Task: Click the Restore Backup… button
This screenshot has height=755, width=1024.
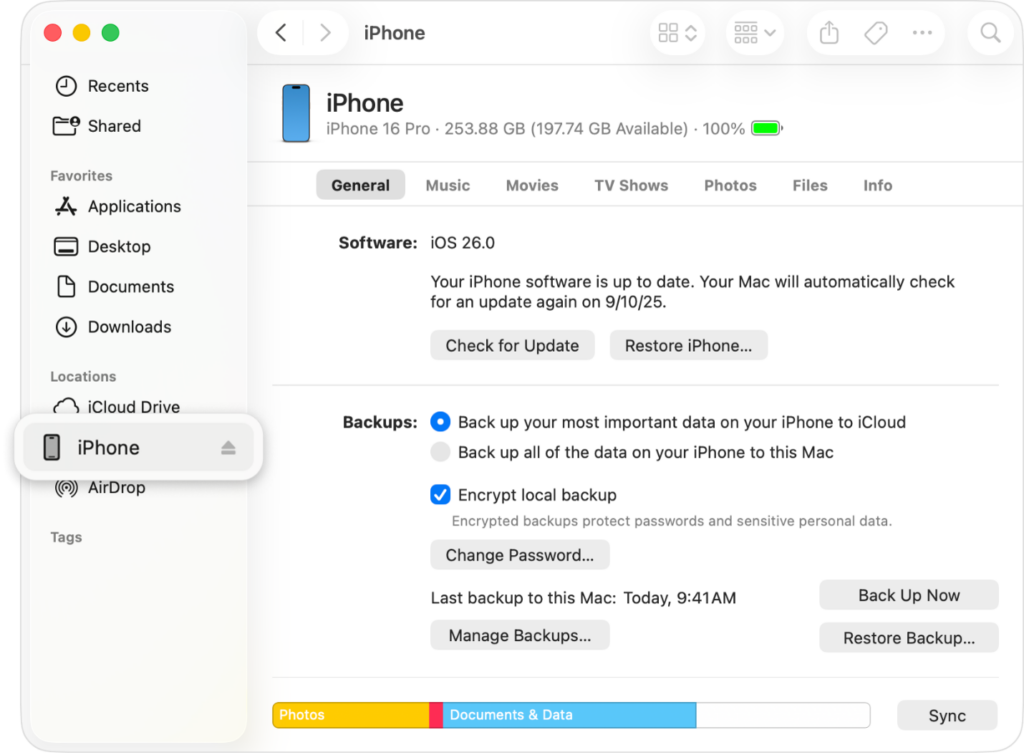Action: tap(909, 638)
